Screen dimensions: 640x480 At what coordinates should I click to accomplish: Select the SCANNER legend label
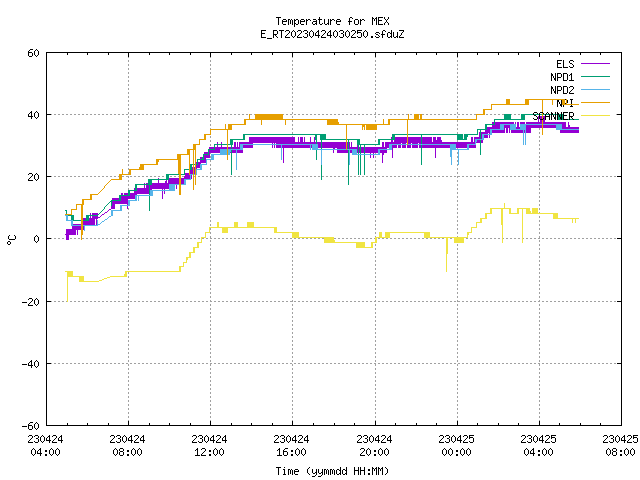tap(553, 116)
